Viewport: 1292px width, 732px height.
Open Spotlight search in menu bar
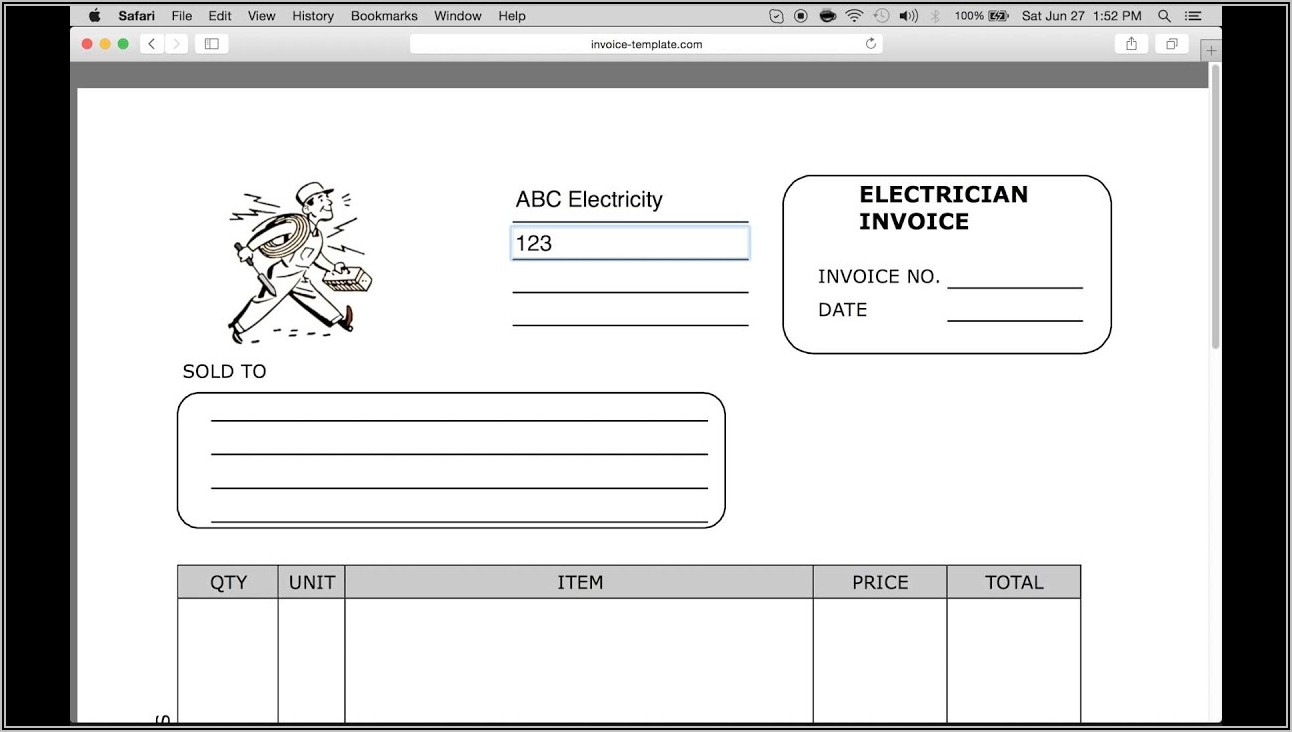click(x=1164, y=16)
